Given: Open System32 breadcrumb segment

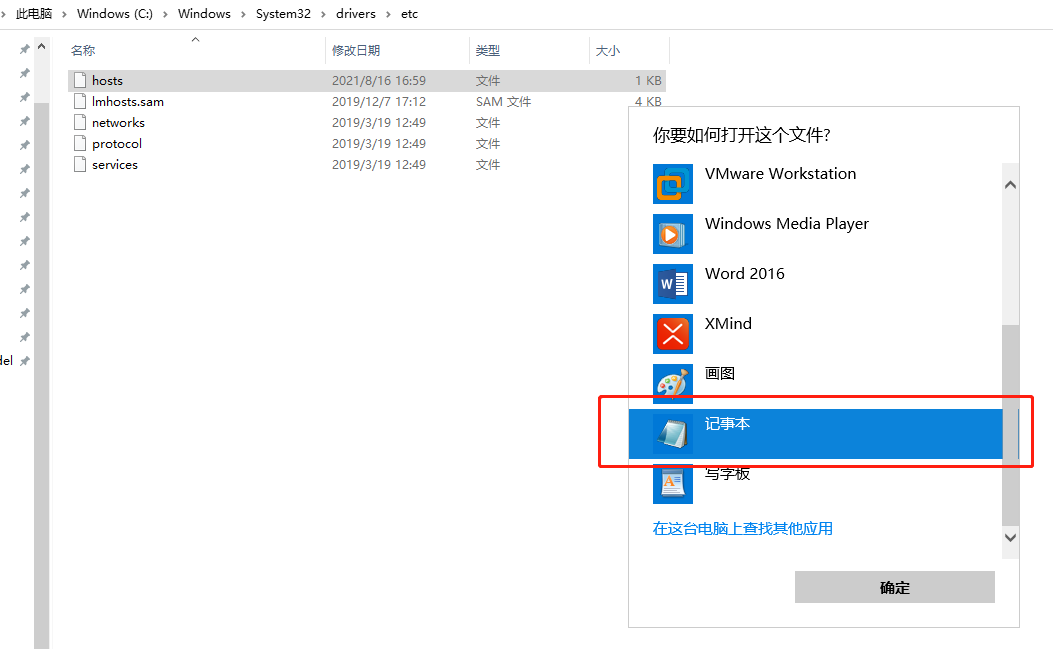Looking at the screenshot, I should pyautogui.click(x=283, y=13).
